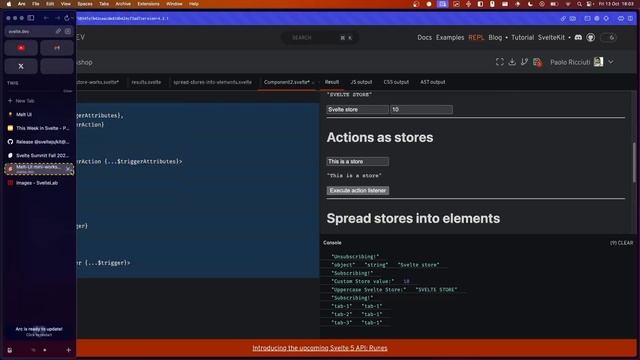Click the result pane scrollbar
This screenshot has height=360, width=640.
[x=633, y=162]
